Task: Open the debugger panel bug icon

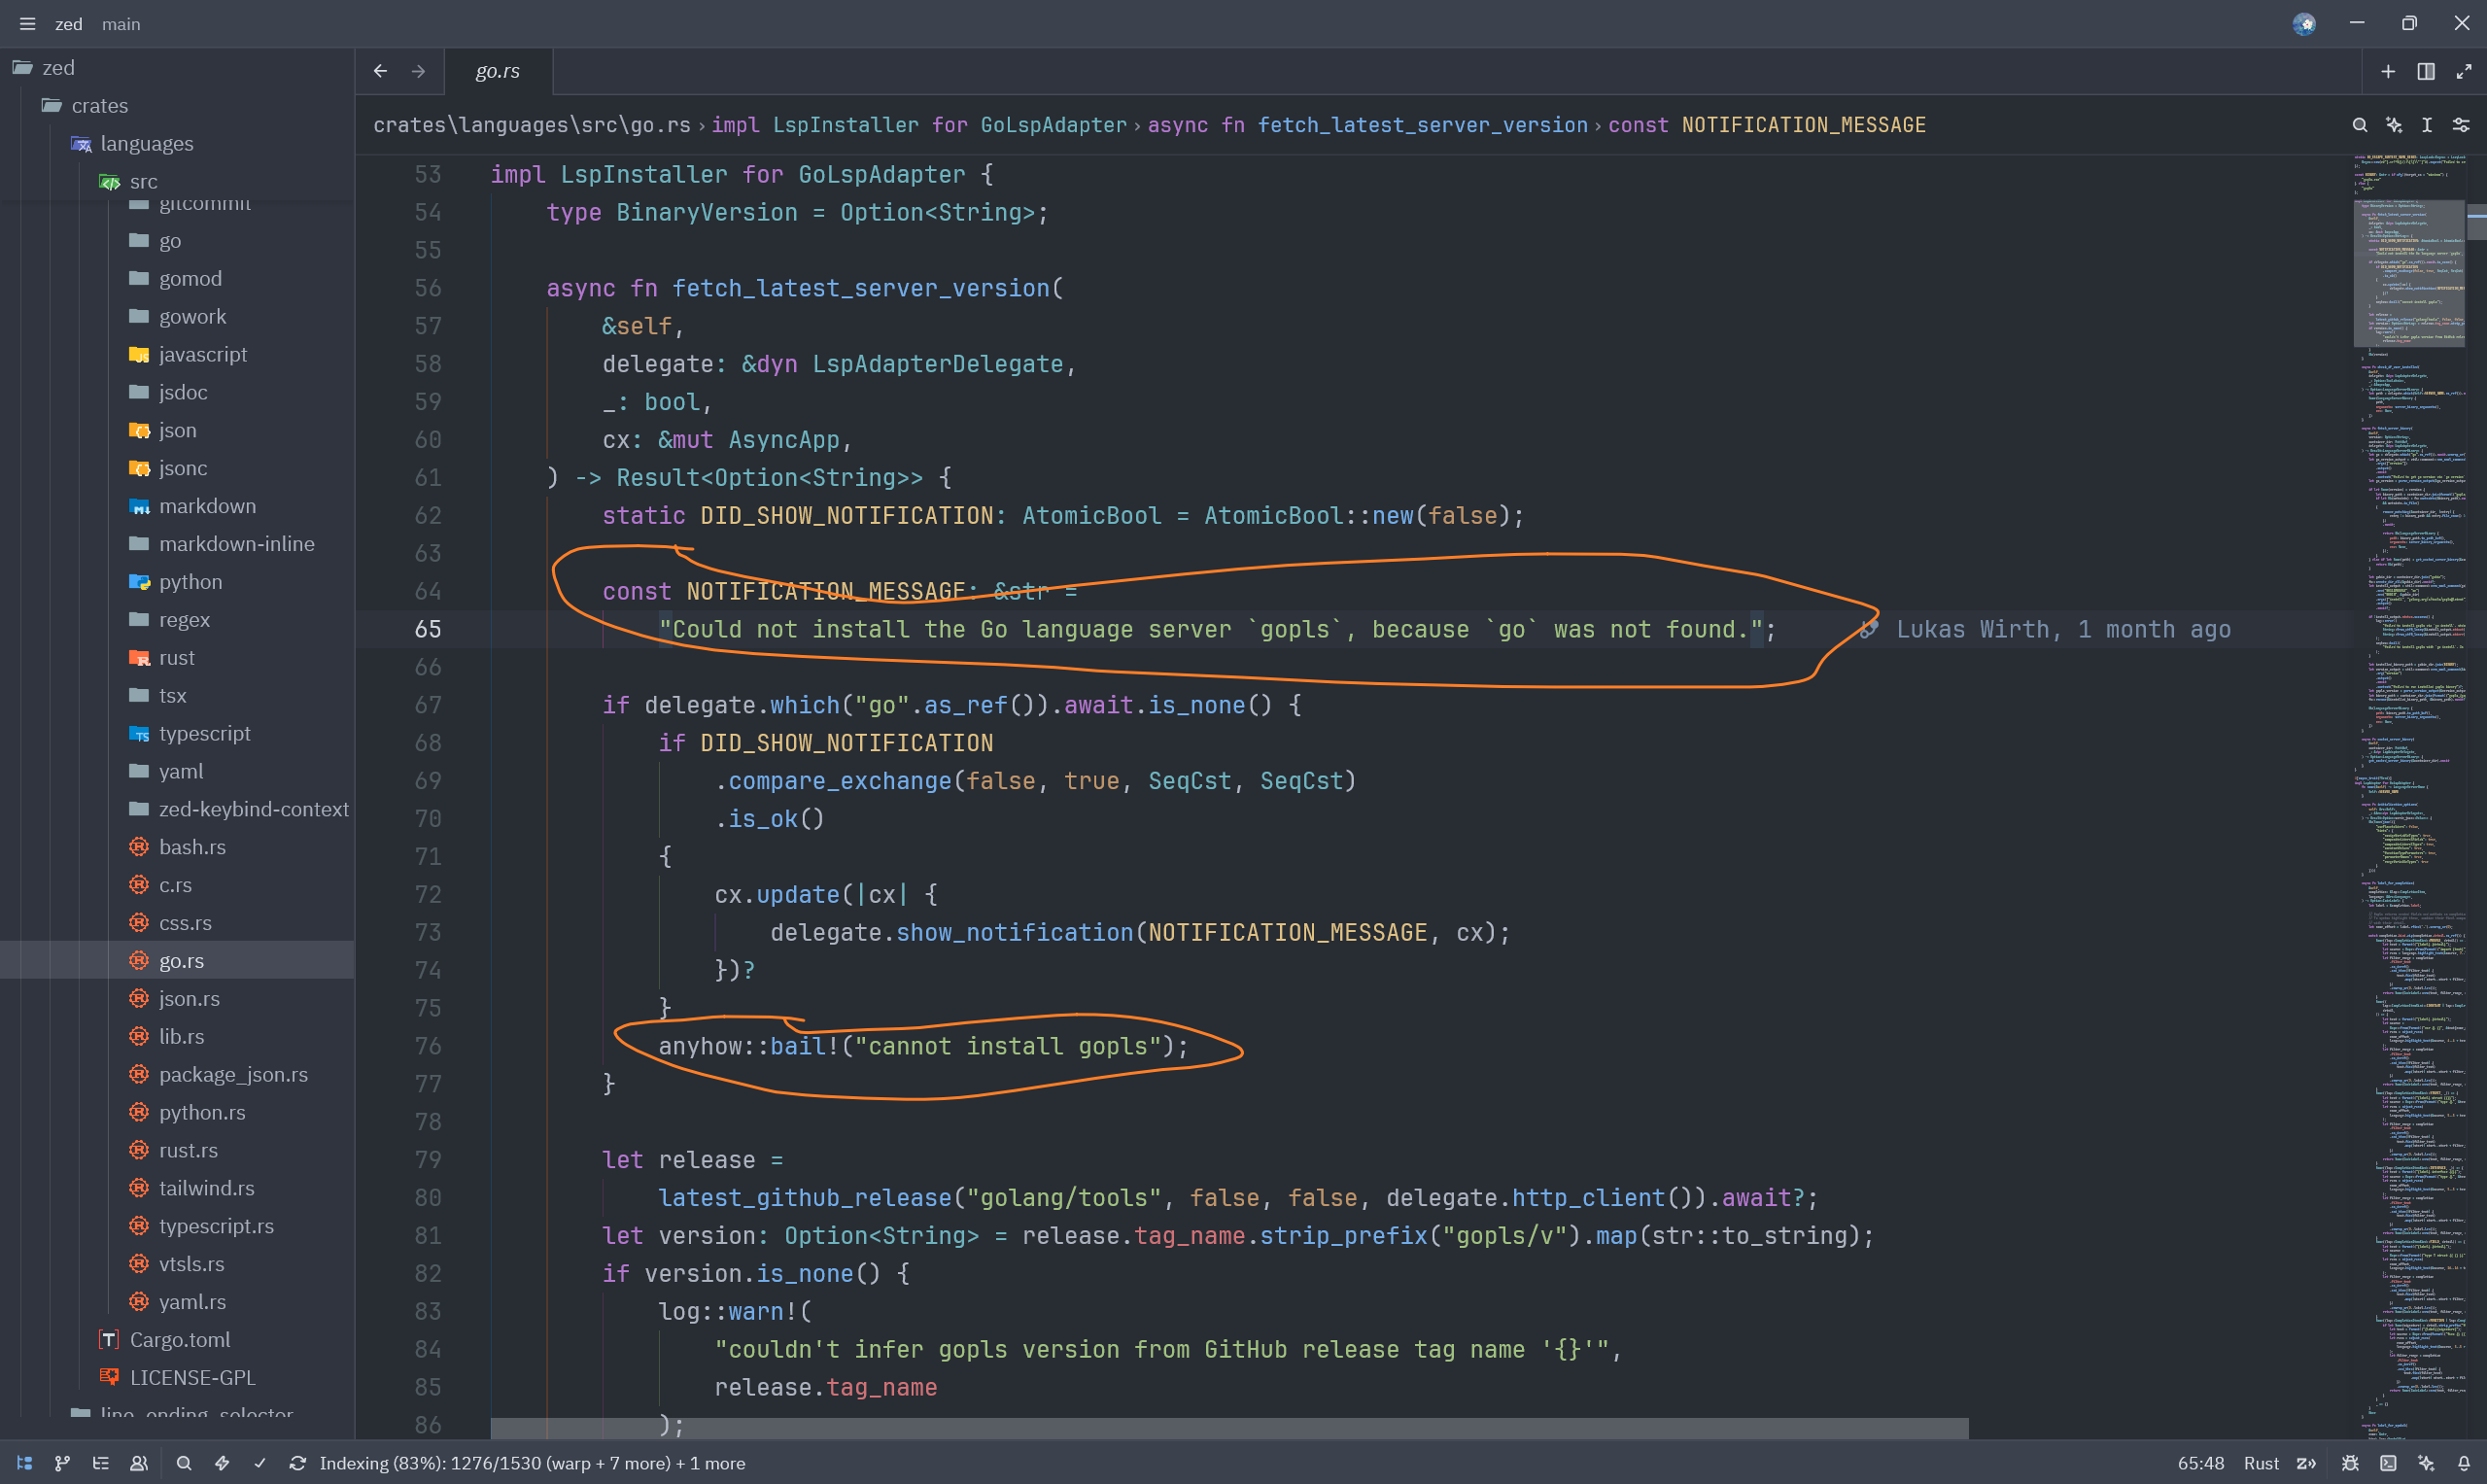Action: click(x=2349, y=1463)
